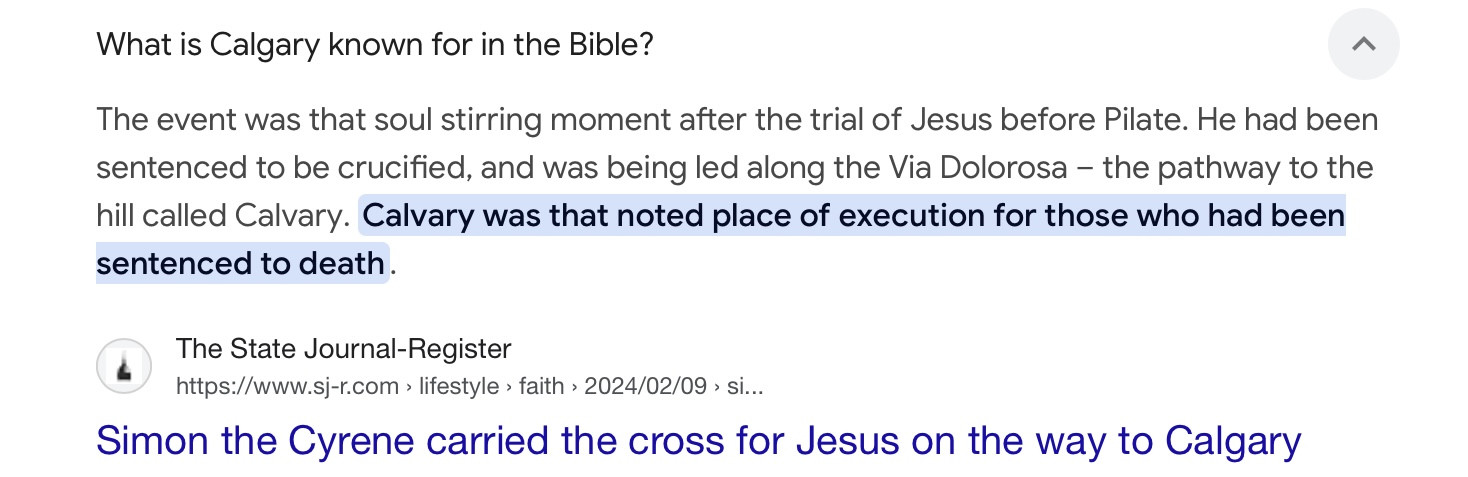Click "lifestyle" in the URL breadcrumb

click(x=459, y=386)
